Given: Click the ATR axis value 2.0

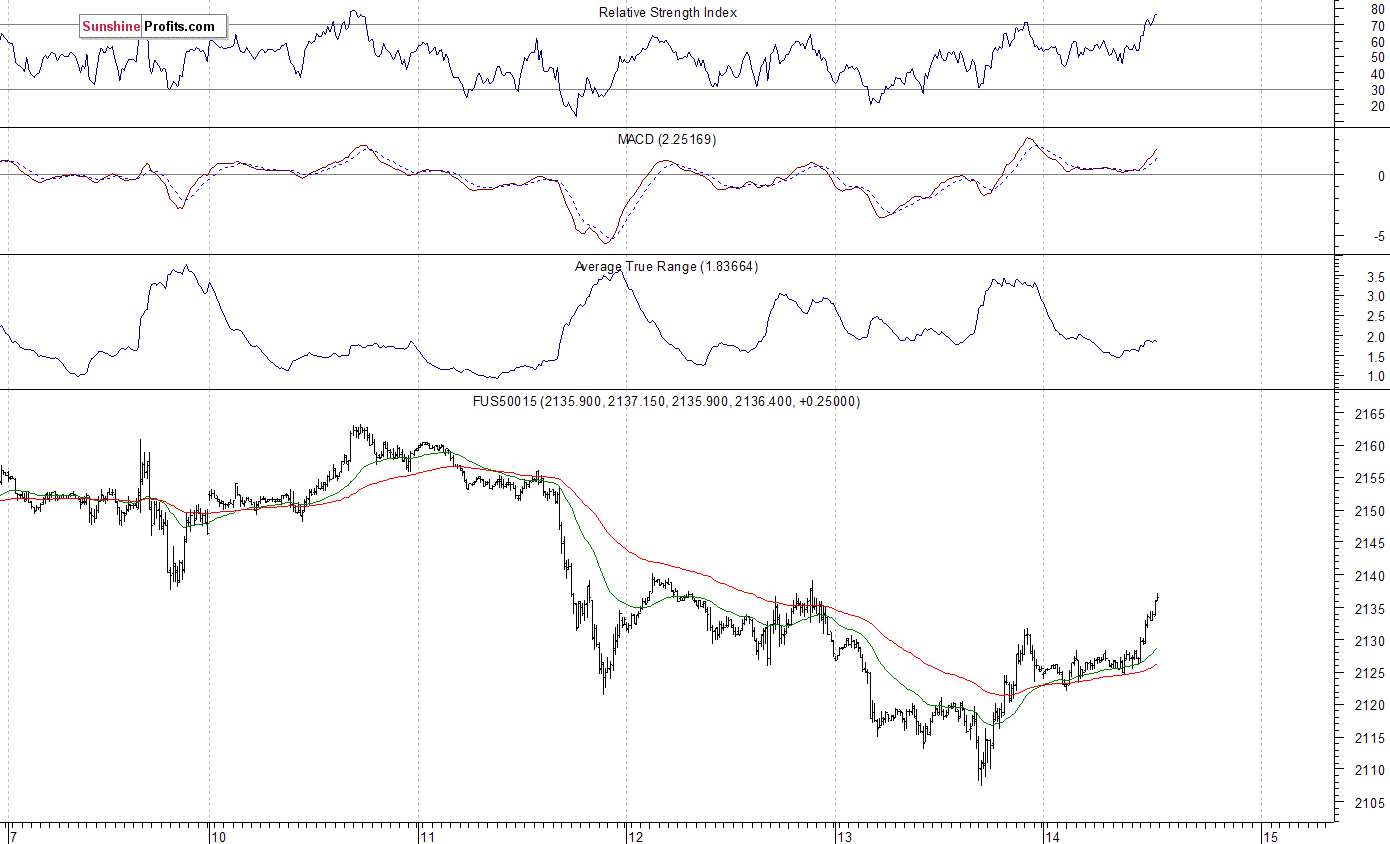Looking at the screenshot, I should pyautogui.click(x=1376, y=337).
